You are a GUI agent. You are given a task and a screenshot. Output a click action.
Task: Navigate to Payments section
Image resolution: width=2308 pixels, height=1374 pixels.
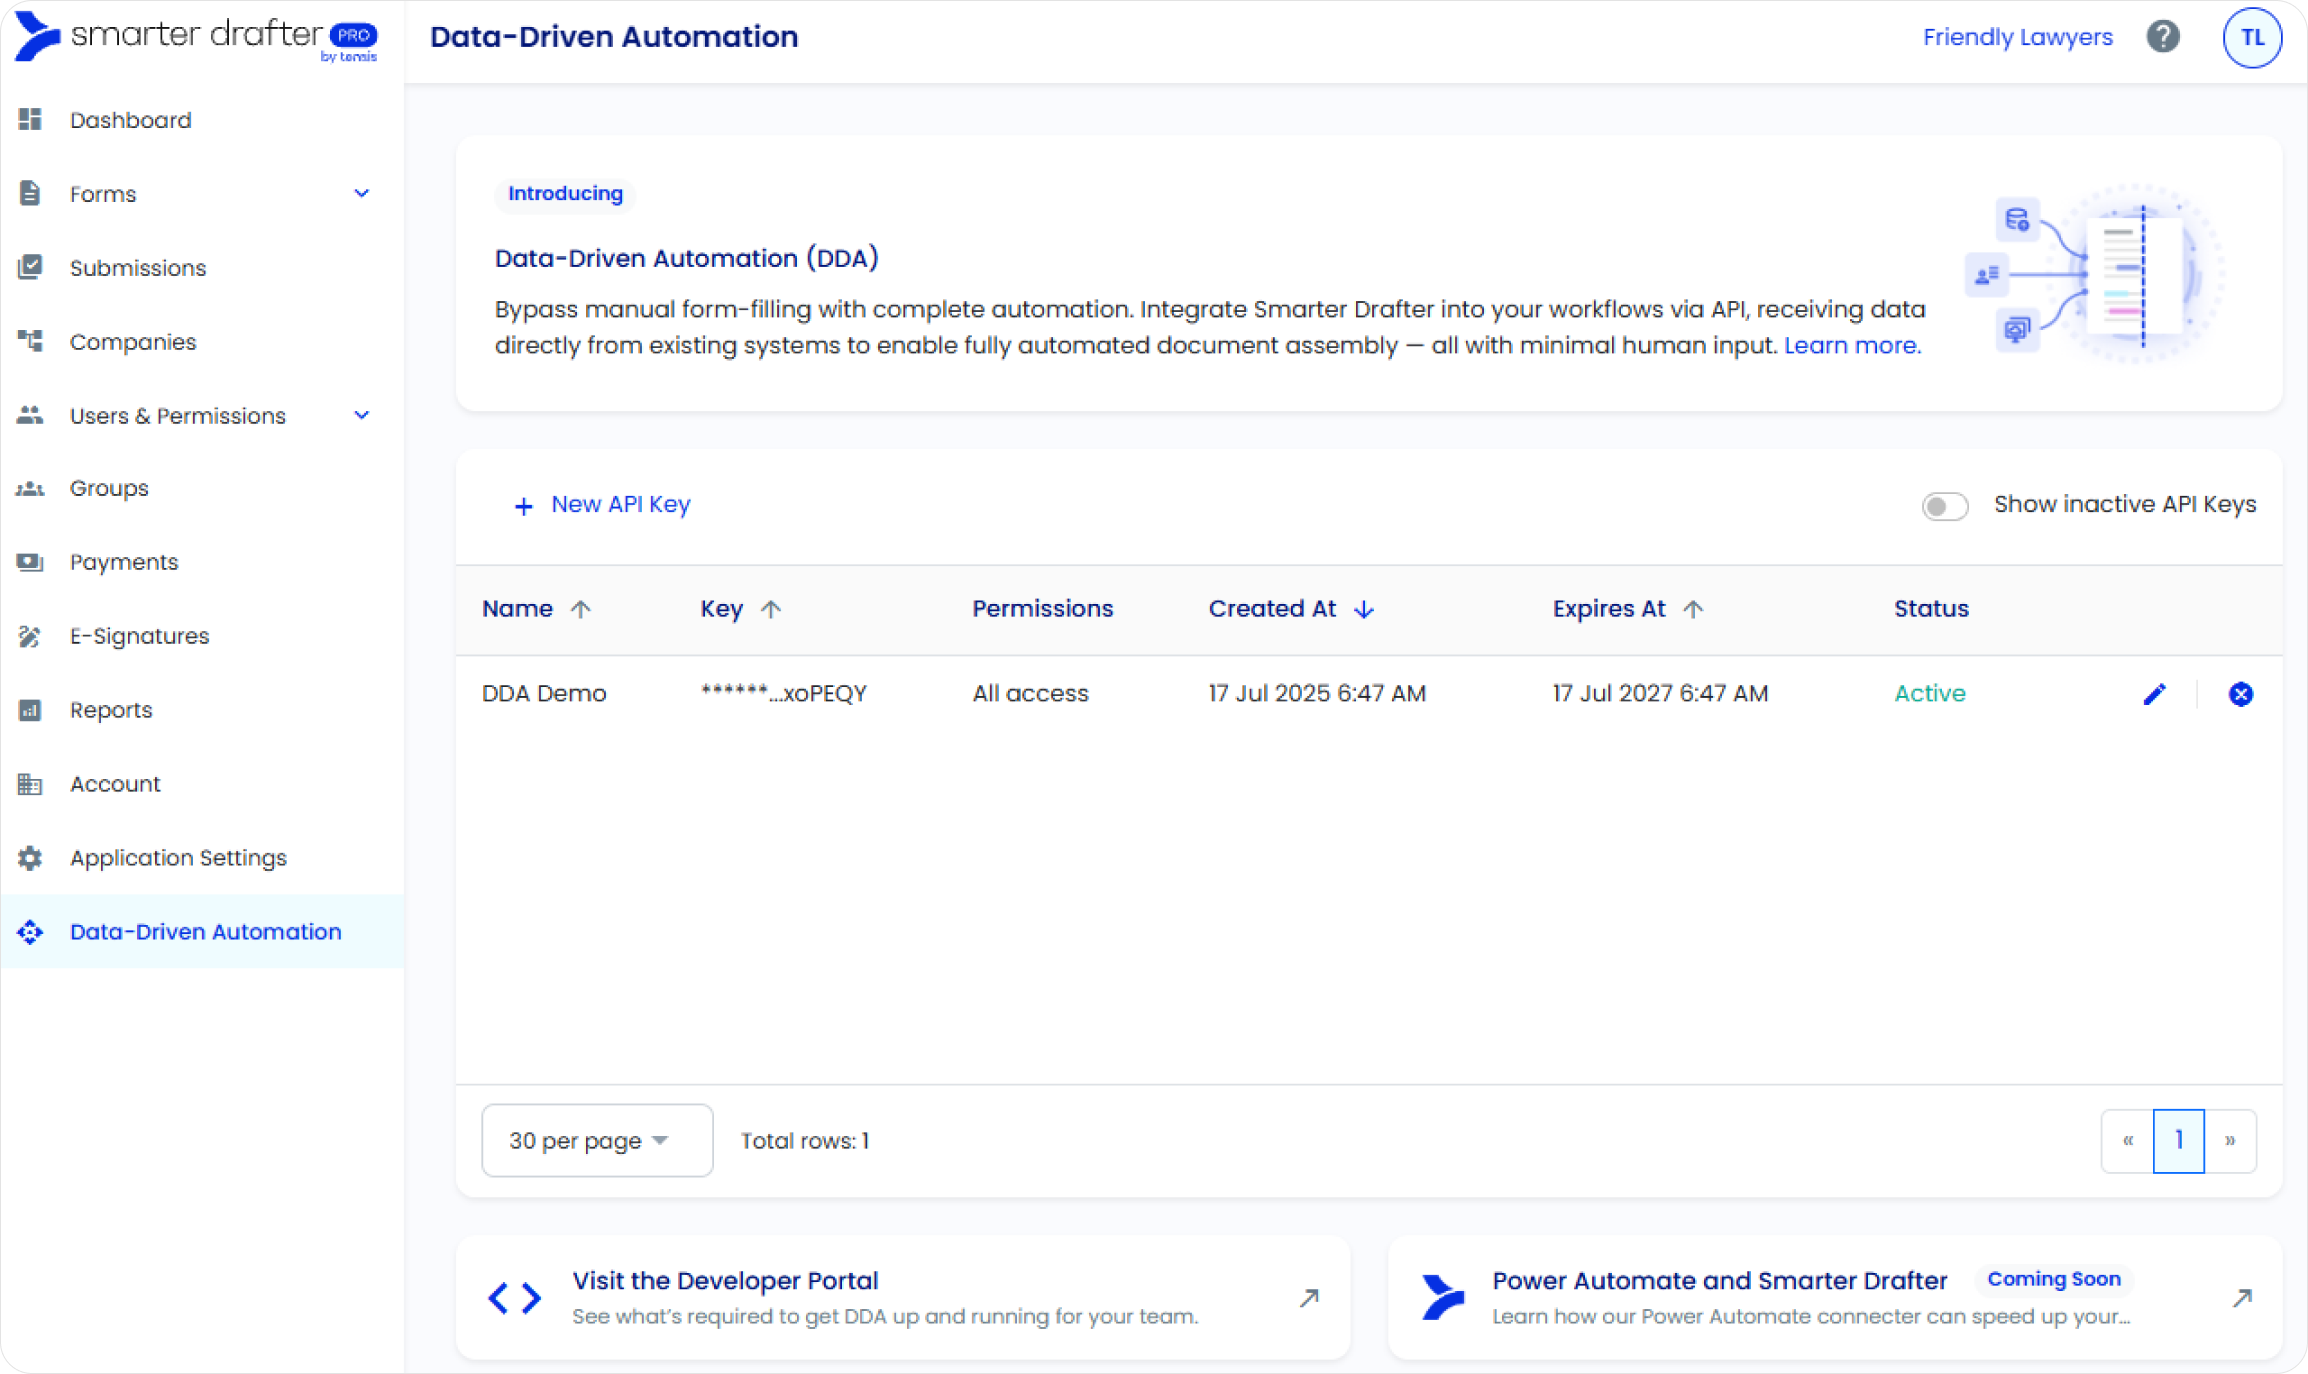click(202, 562)
